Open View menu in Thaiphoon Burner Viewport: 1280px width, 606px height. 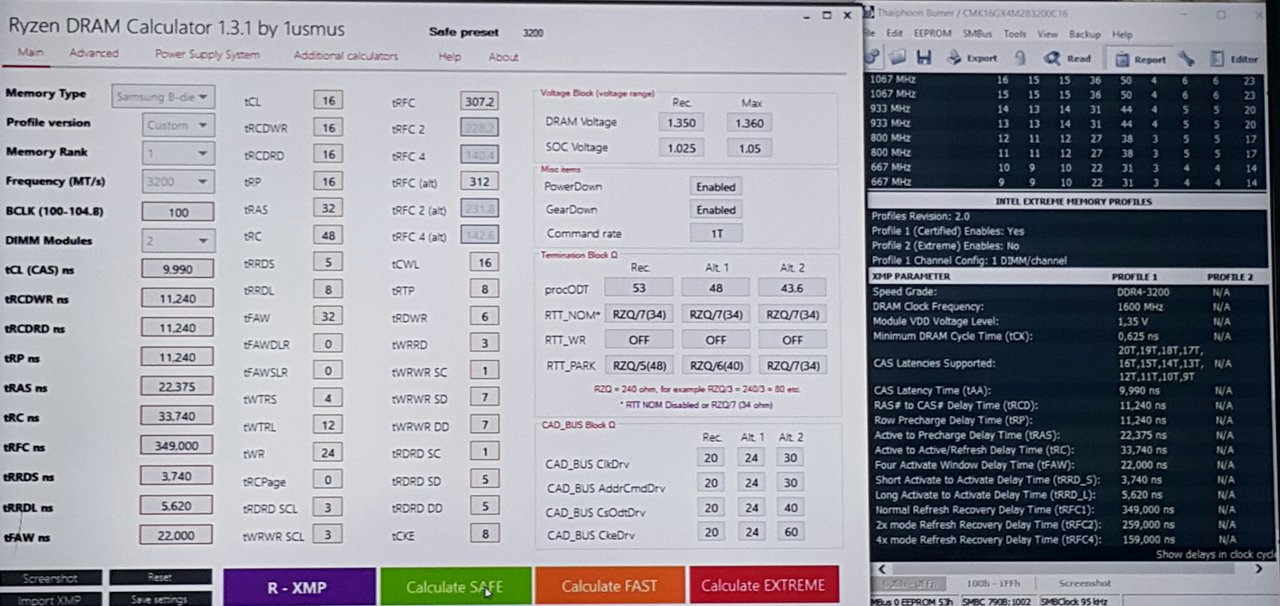click(1047, 34)
